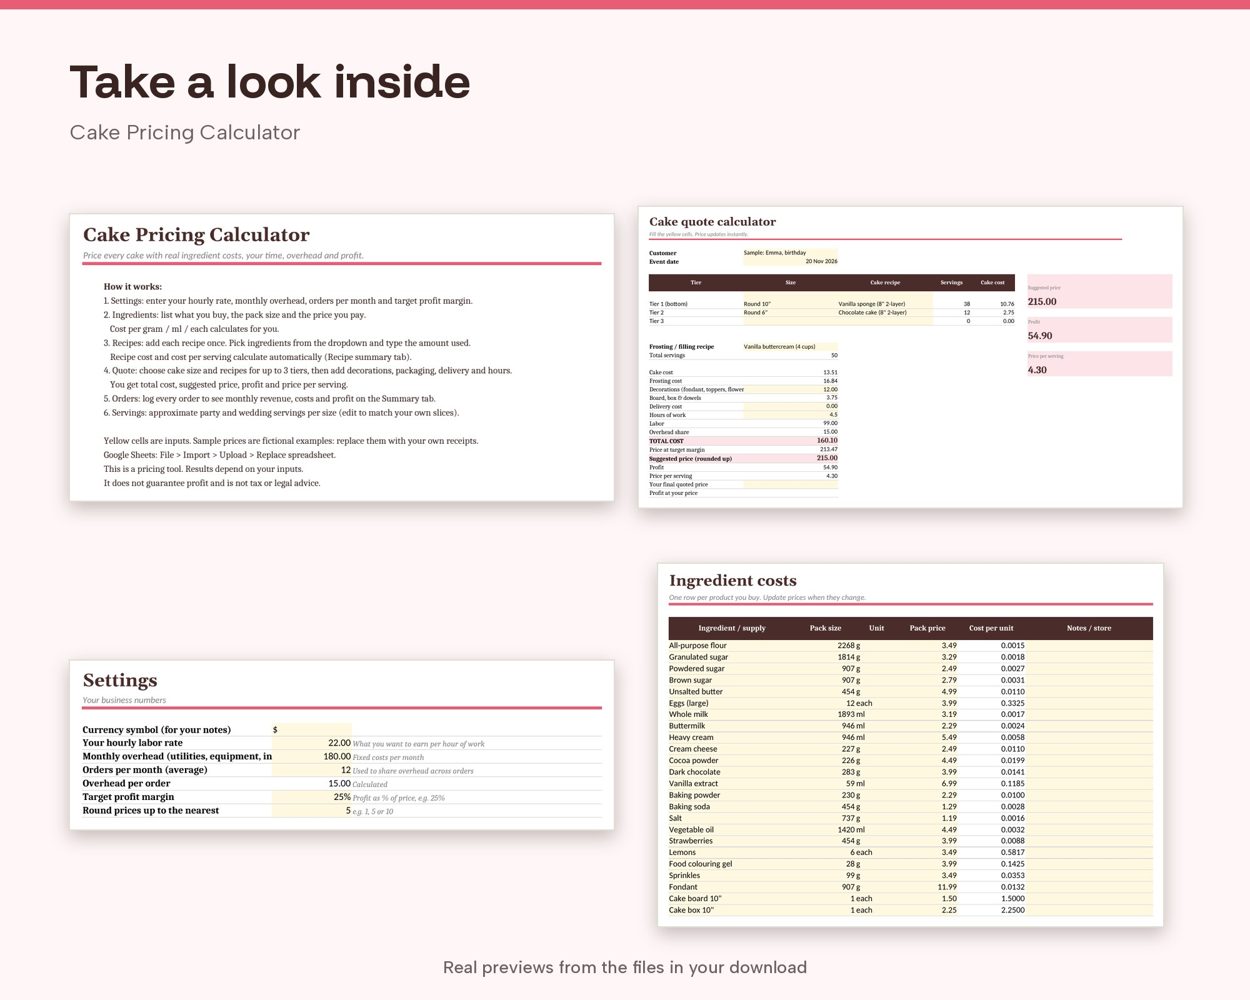The height and width of the screenshot is (1000, 1250).
Task: Click the 'Your business numbers' subtitle
Action: coord(124,700)
